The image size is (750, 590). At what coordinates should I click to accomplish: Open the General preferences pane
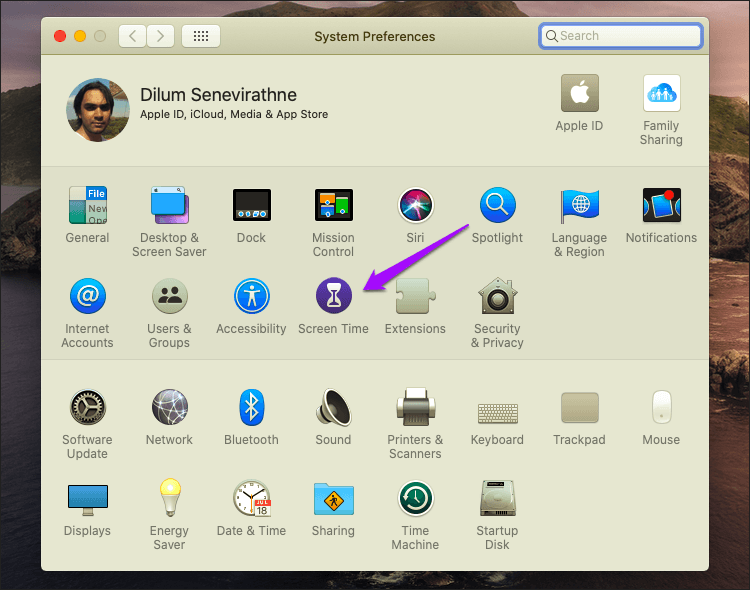pos(88,205)
